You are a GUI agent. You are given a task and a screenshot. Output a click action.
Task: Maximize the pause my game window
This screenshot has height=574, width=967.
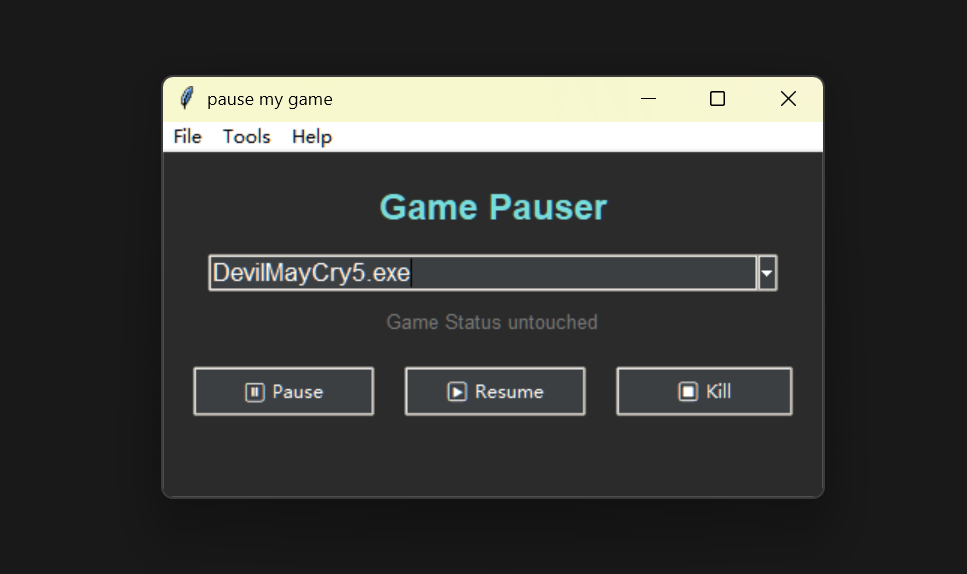point(717,99)
